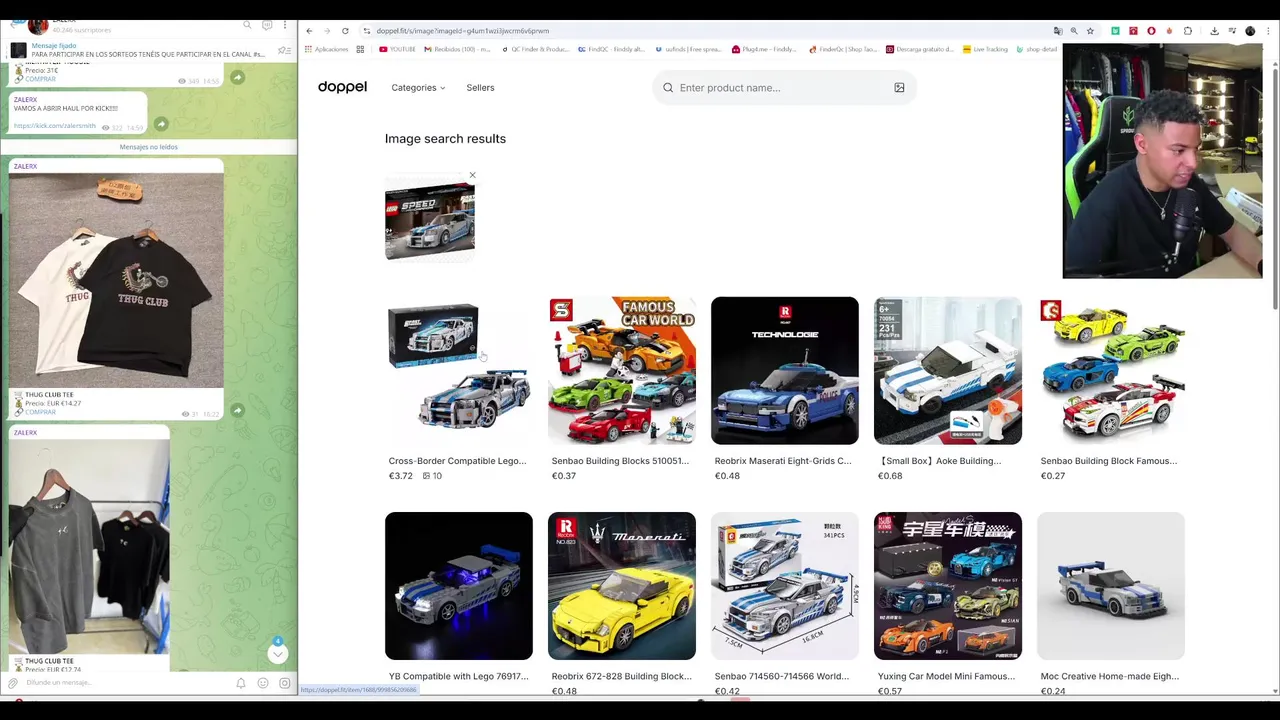Remove the uploaded search image with X
Viewport: 1280px width, 720px height.
tap(472, 175)
